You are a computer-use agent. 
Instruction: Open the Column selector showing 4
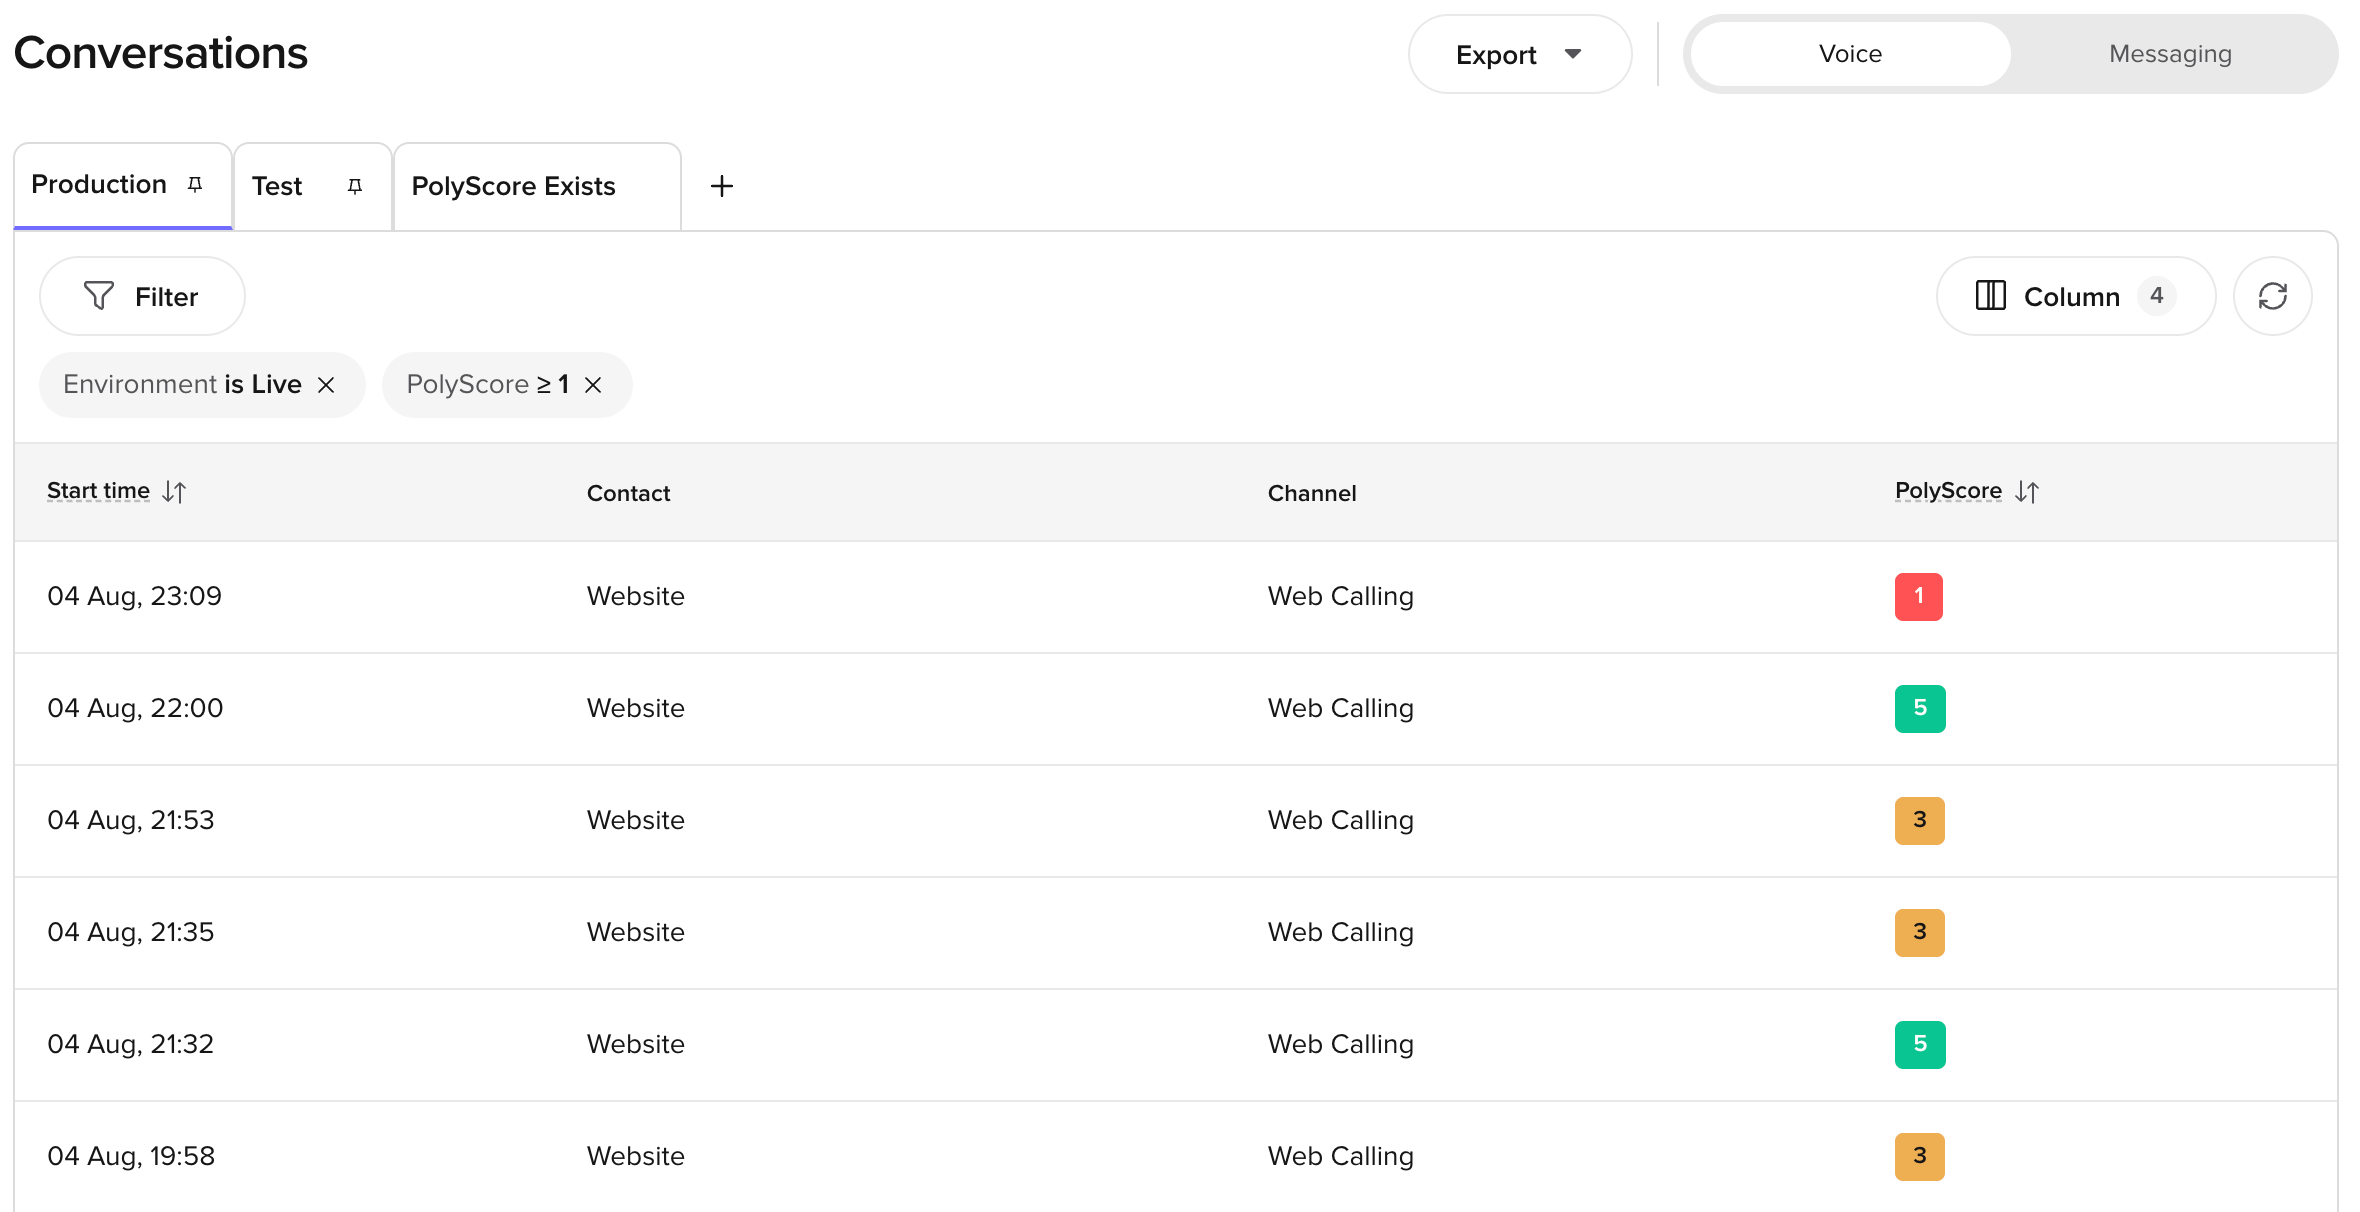pos(2075,296)
